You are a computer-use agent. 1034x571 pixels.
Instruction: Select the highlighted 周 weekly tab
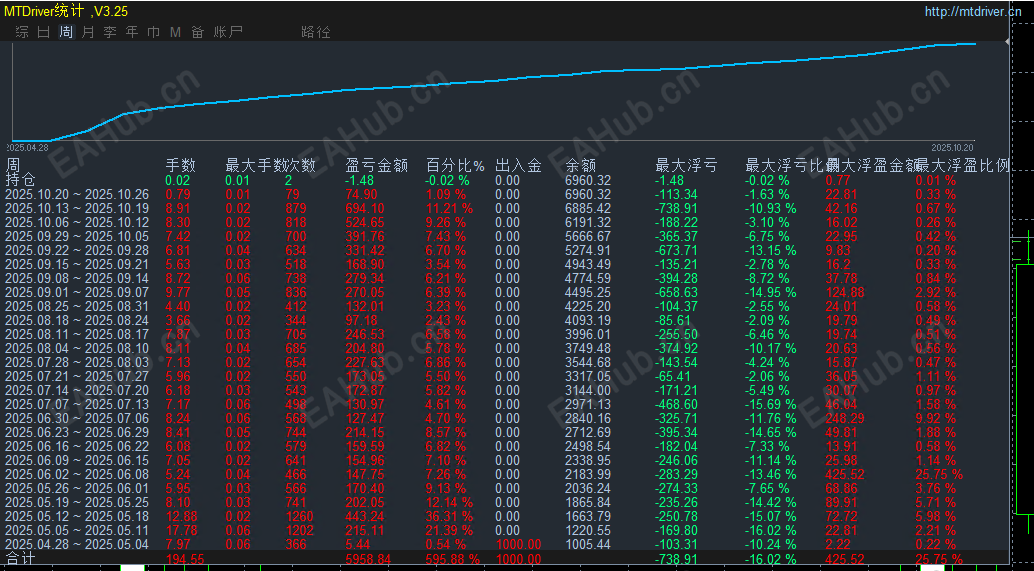pyautogui.click(x=66, y=32)
